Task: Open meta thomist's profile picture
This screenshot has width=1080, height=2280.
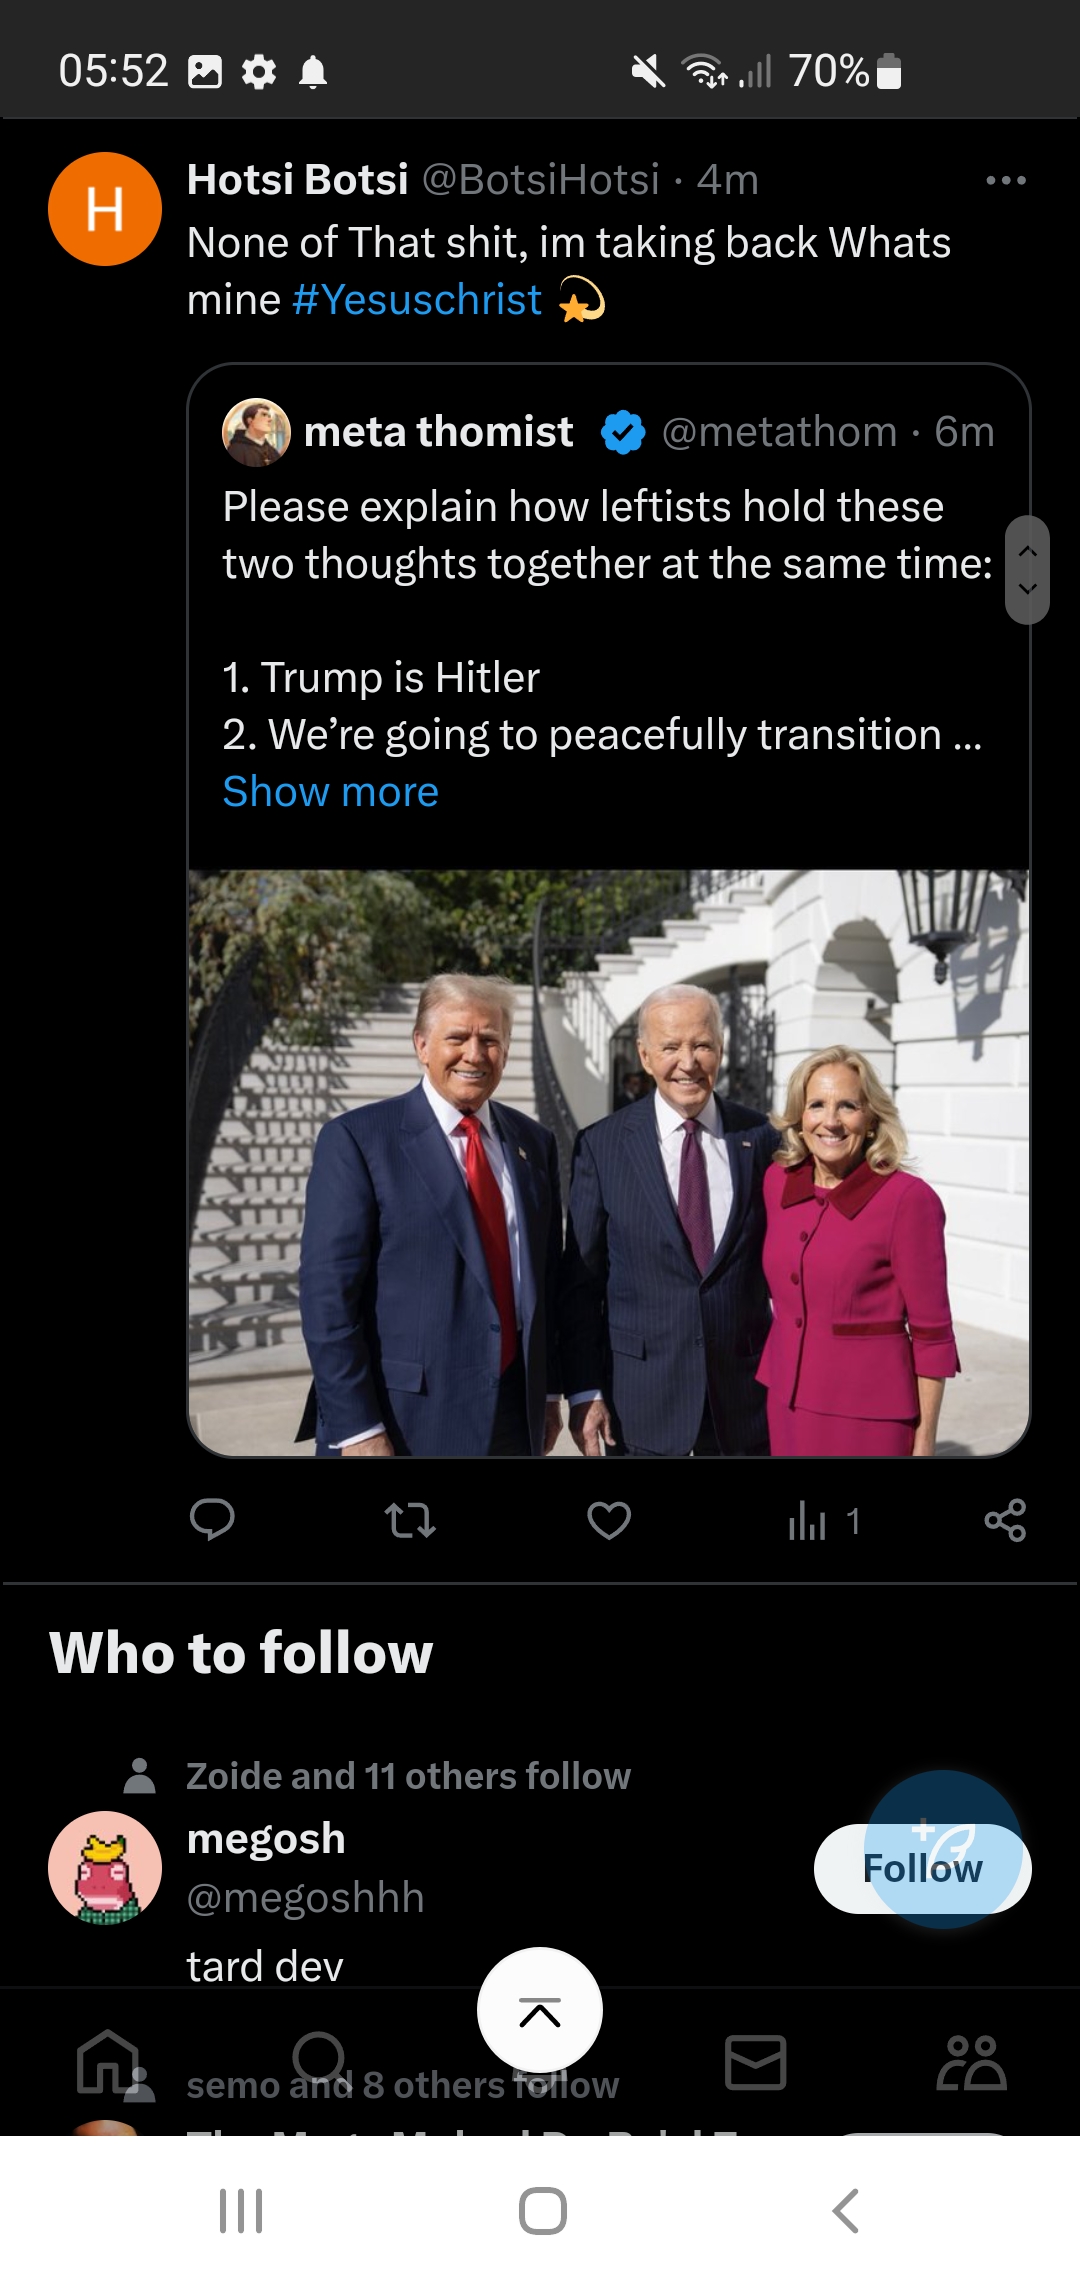Action: click(x=257, y=432)
